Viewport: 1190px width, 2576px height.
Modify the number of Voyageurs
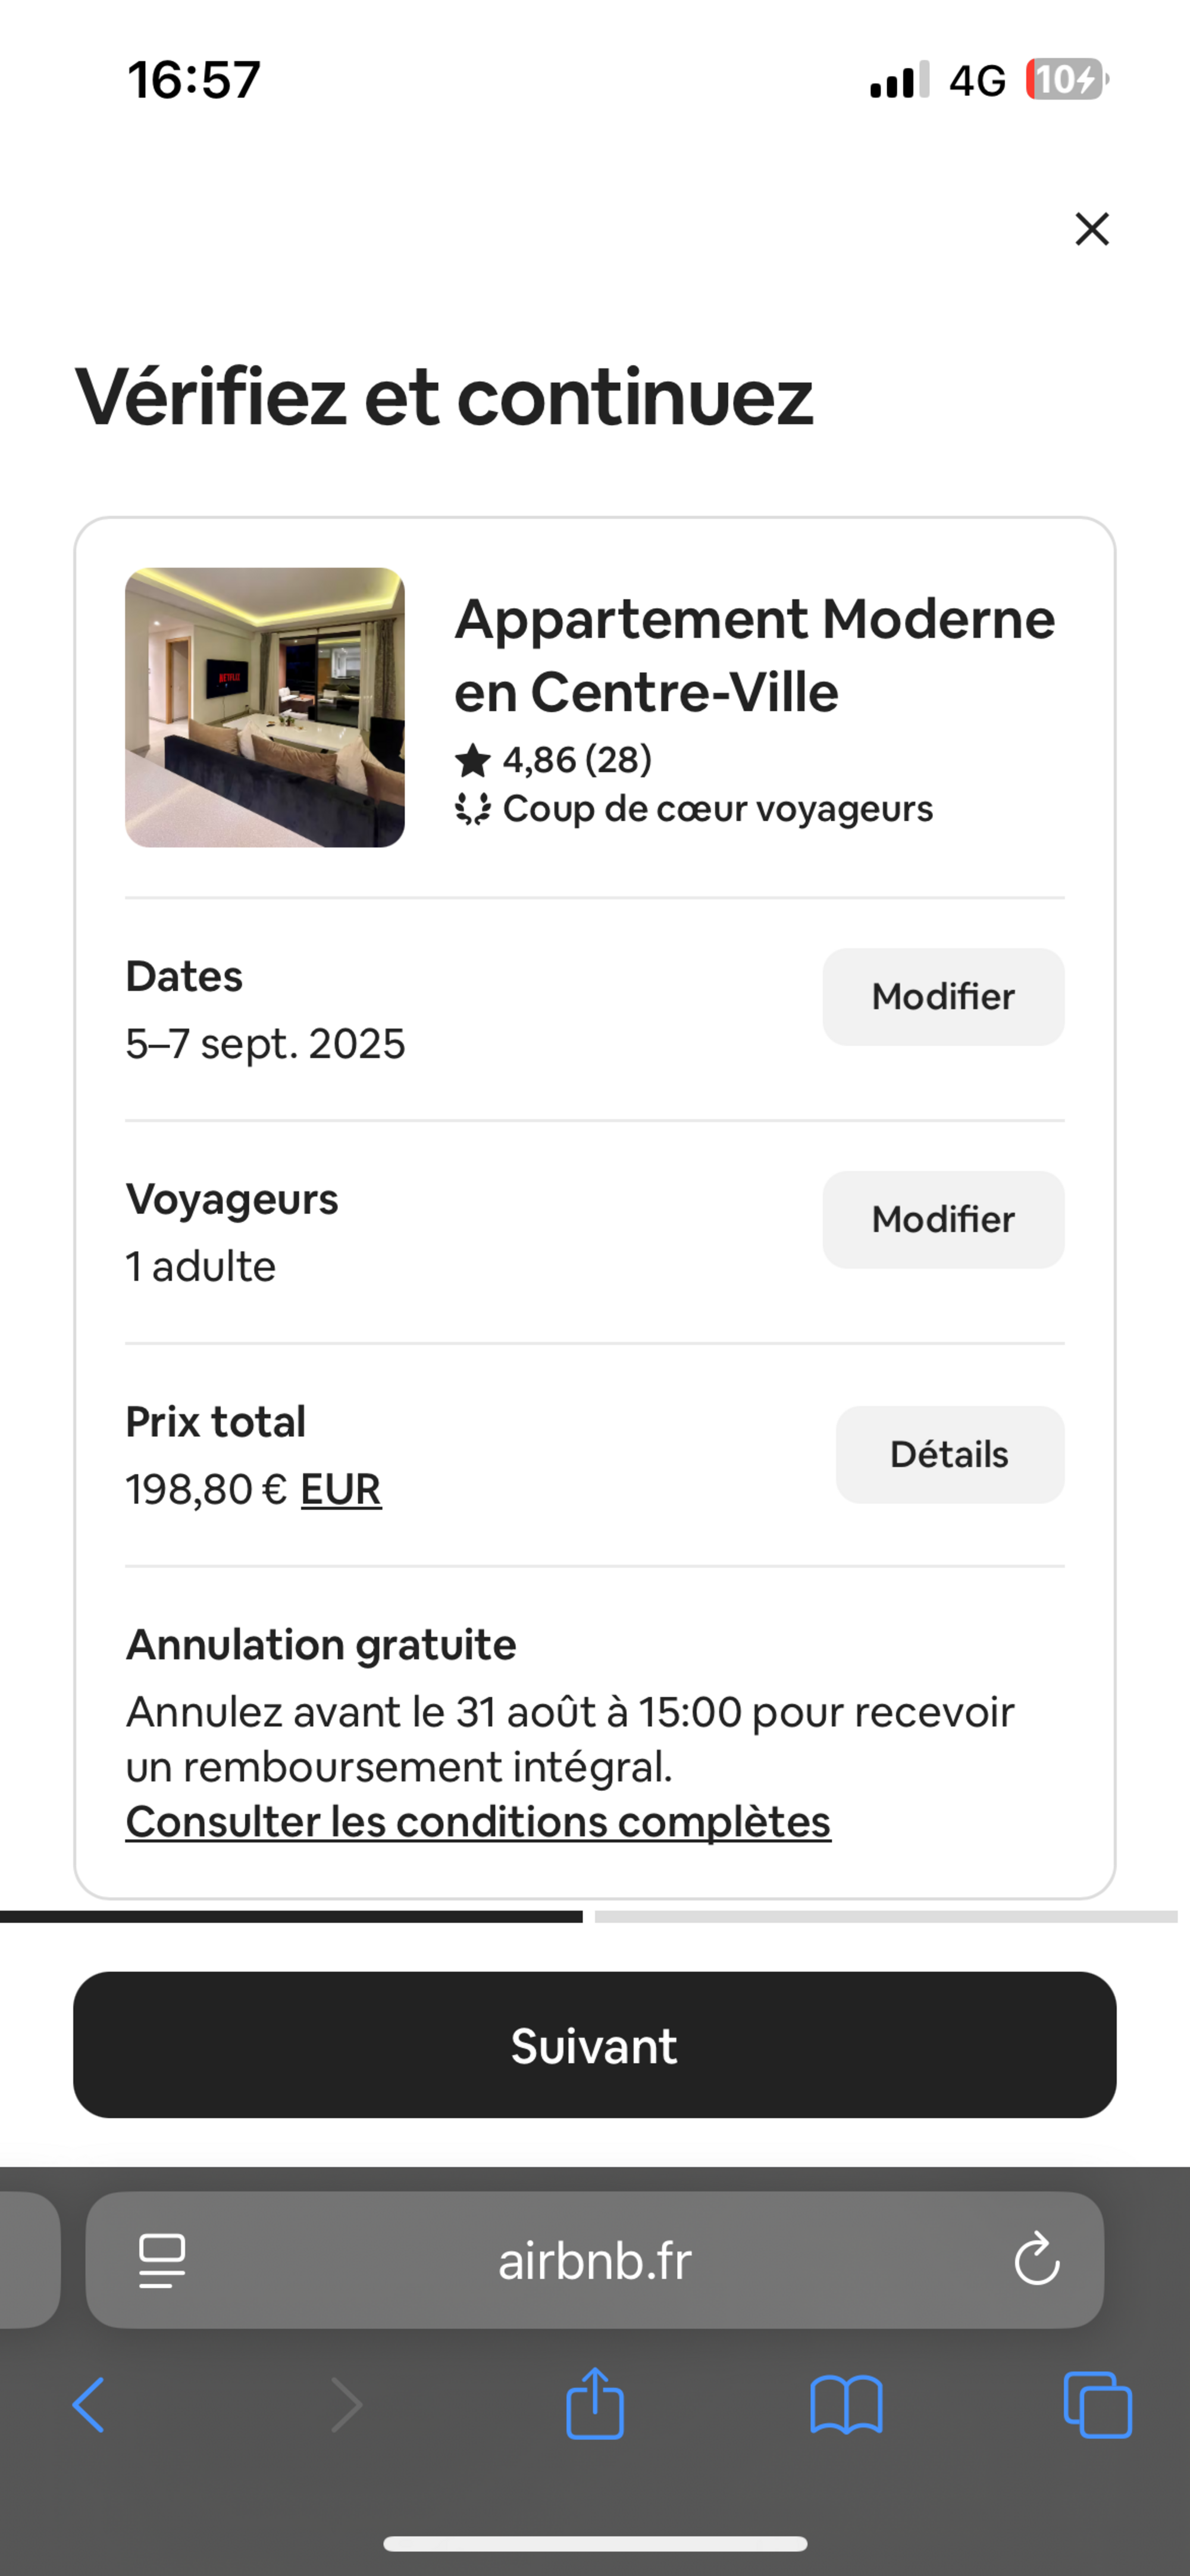click(x=942, y=1220)
